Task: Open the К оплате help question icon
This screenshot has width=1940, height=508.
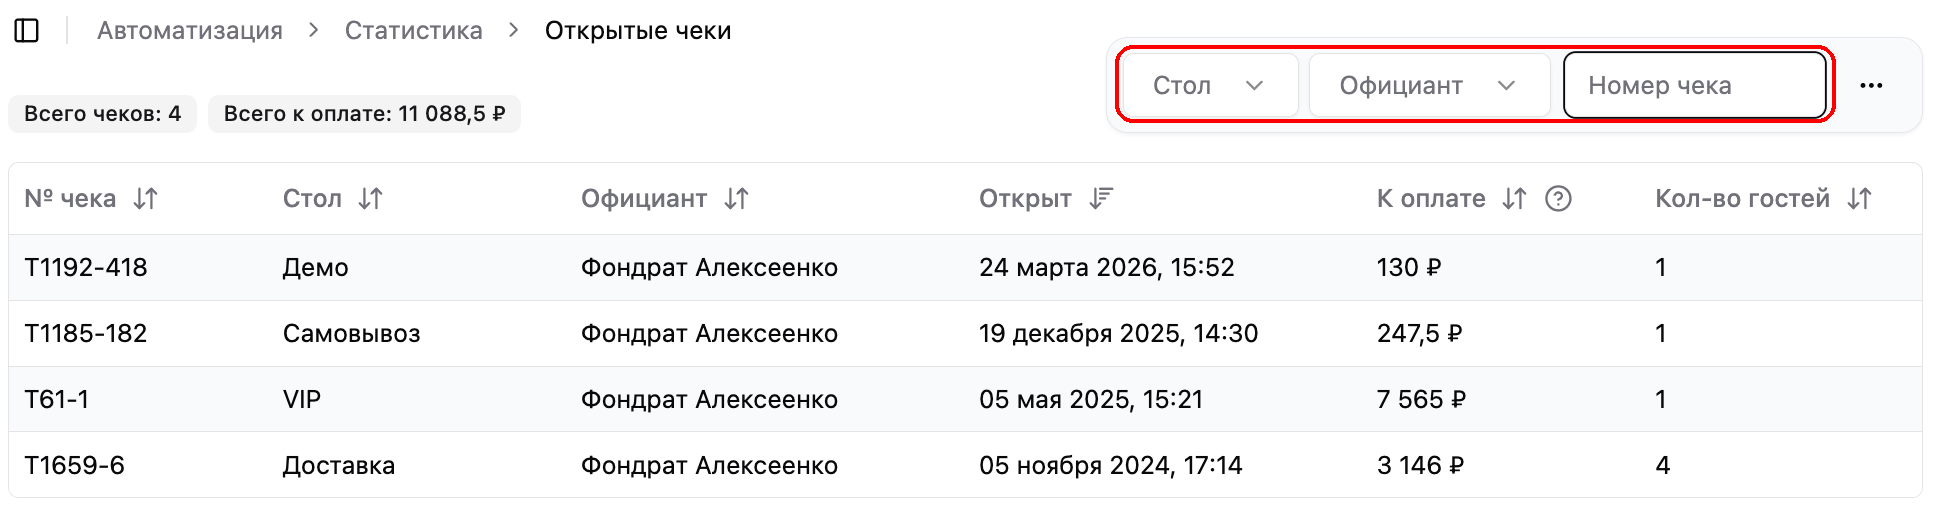Action: 1558,199
